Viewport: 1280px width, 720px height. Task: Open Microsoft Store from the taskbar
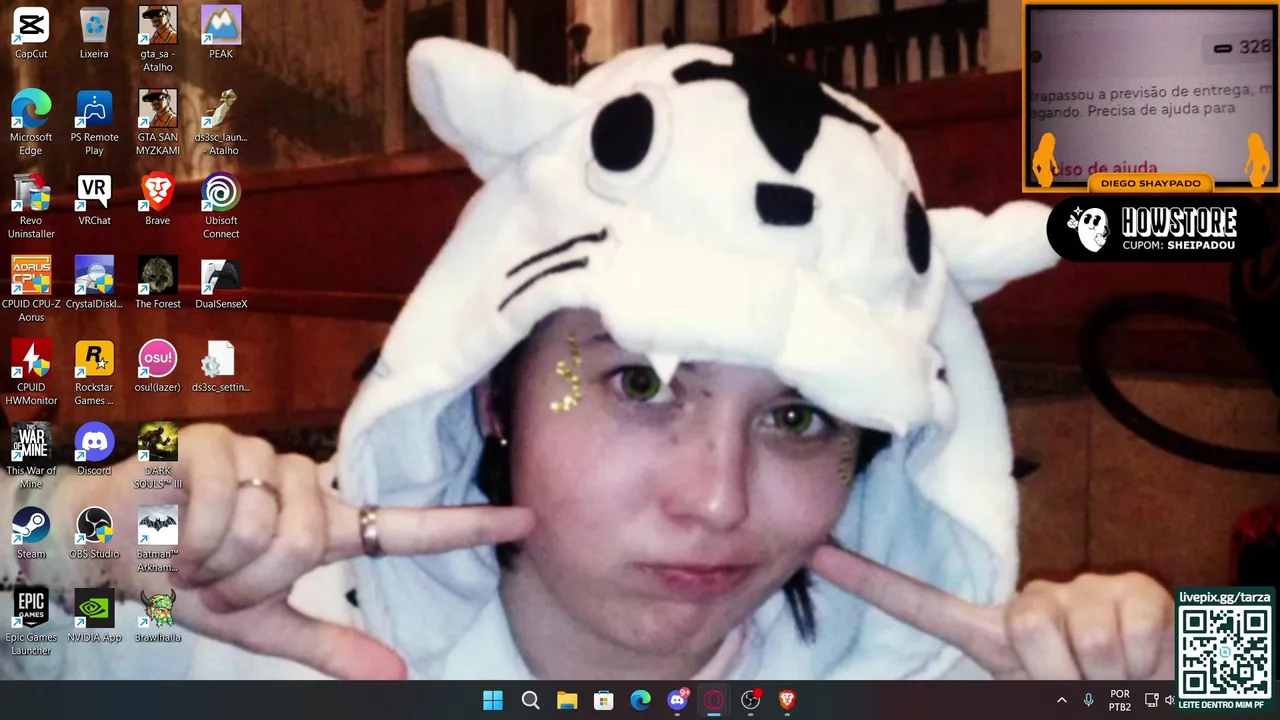click(604, 700)
